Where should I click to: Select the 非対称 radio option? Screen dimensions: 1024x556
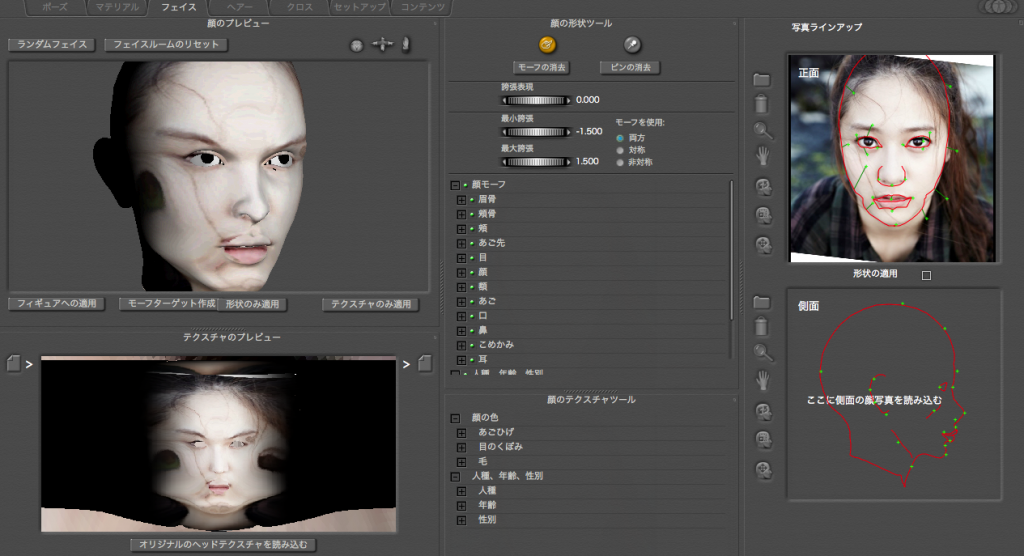[620, 162]
